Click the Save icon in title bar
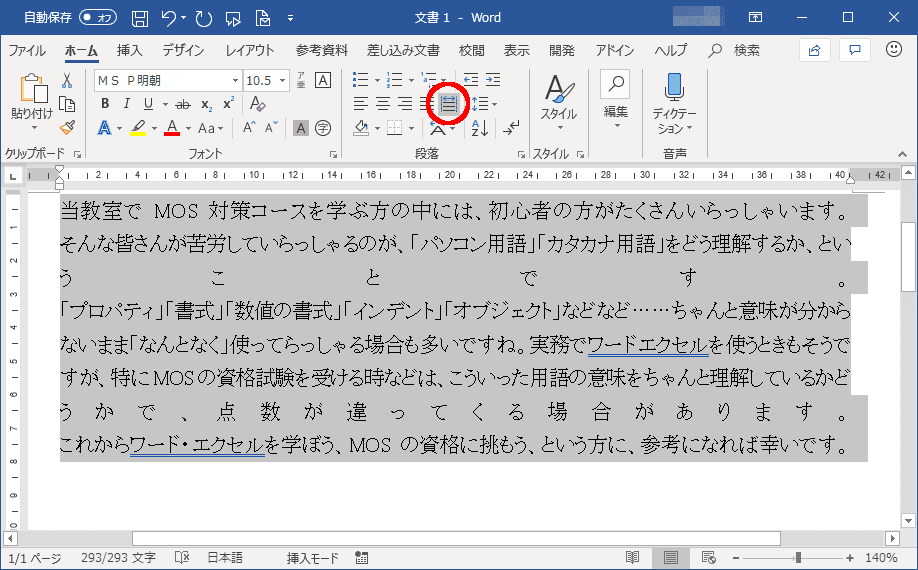Screen dimensions: 918x570 139,18
